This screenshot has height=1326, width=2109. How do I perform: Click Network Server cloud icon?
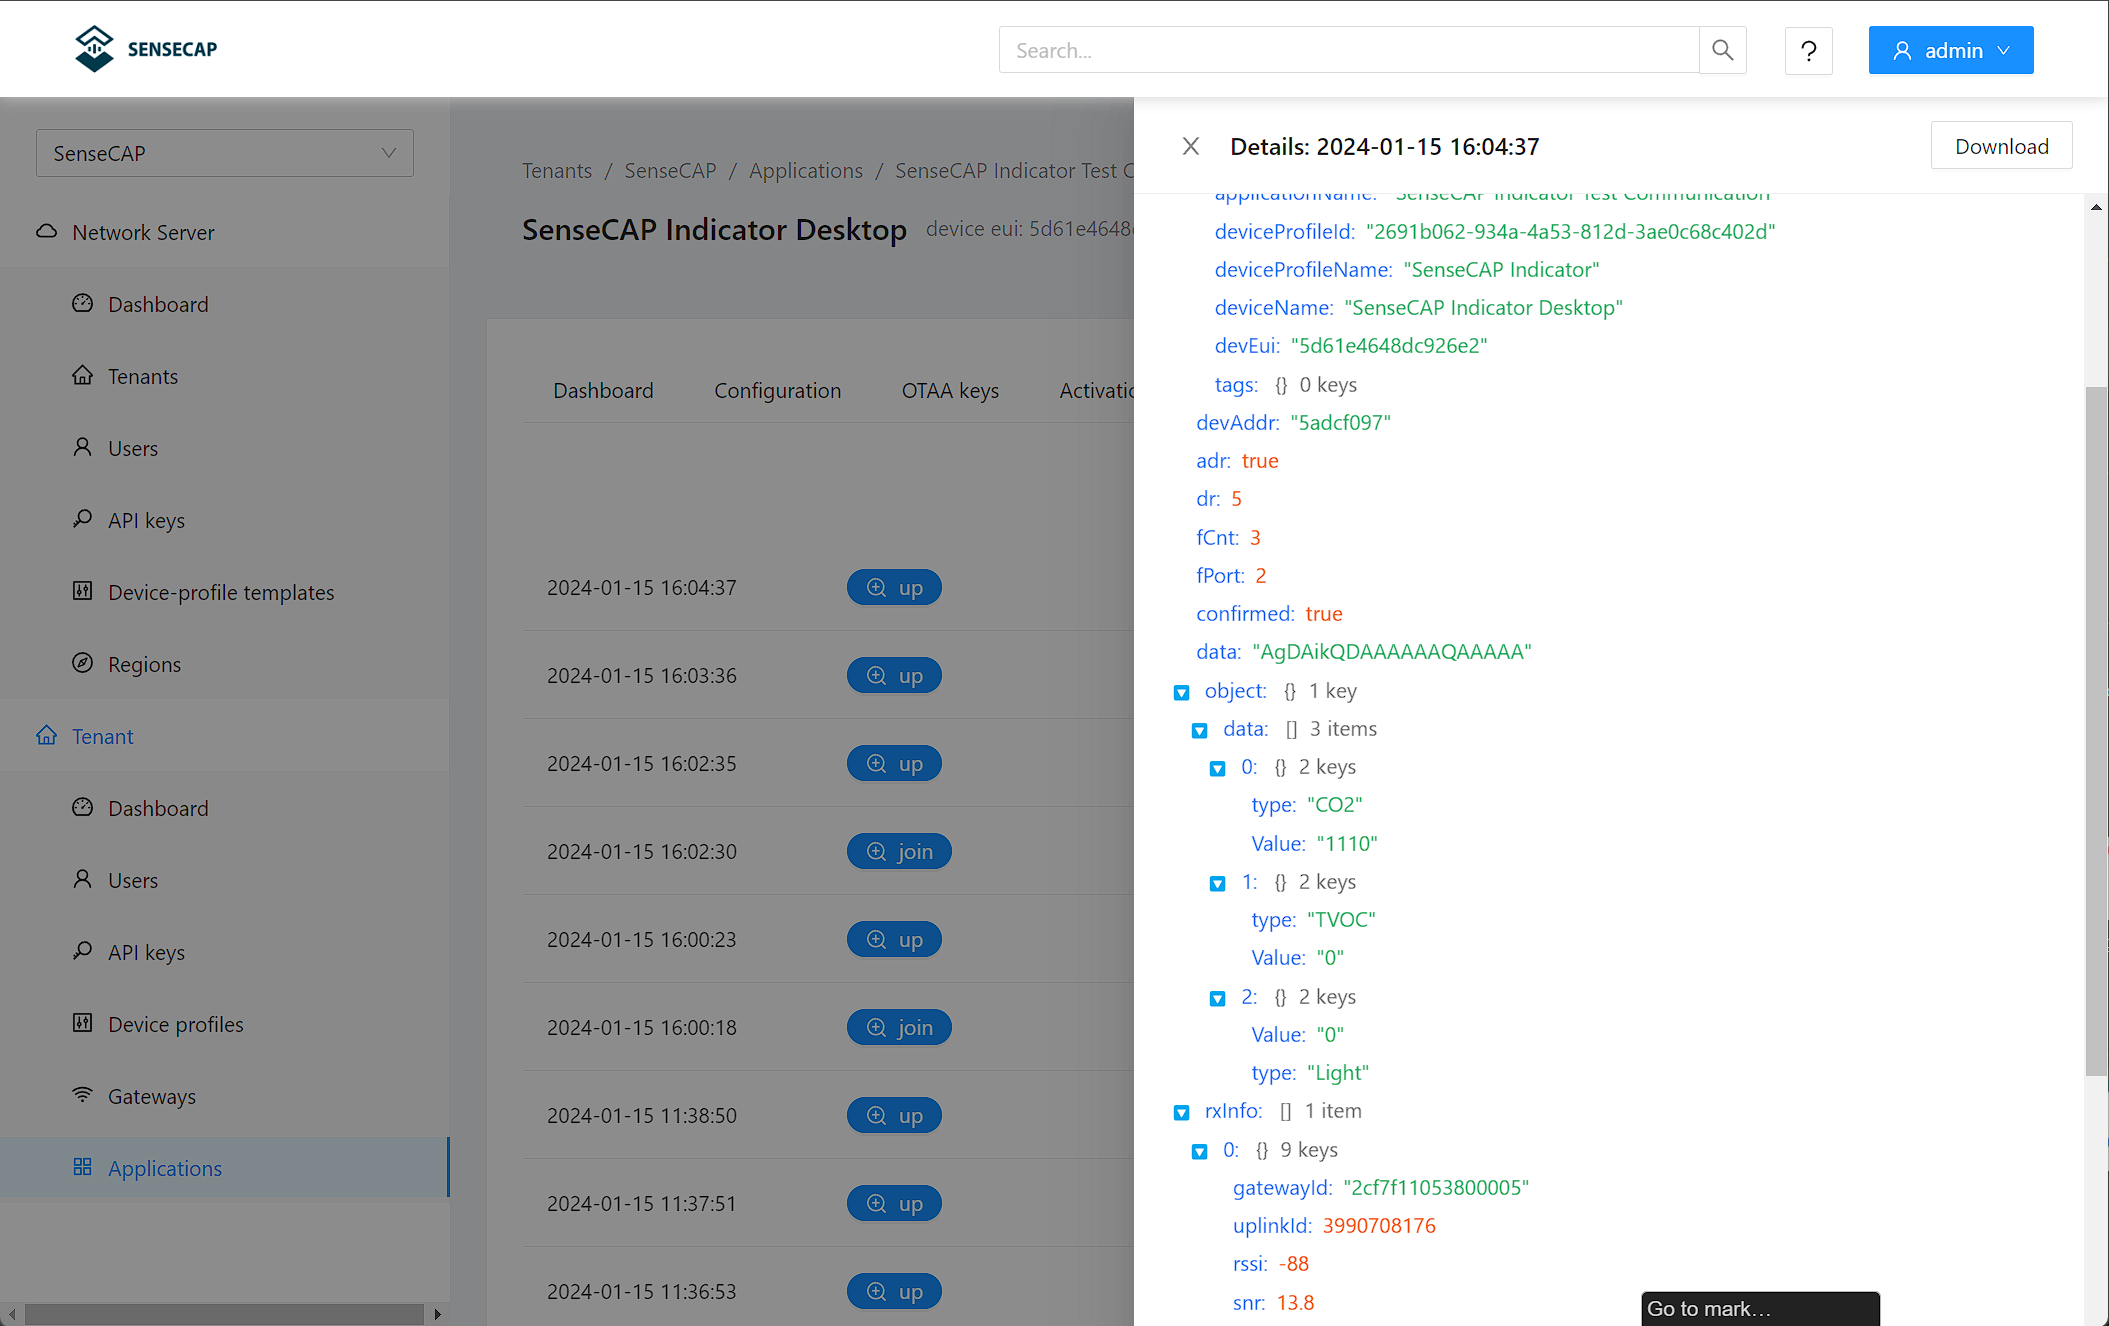(x=46, y=232)
